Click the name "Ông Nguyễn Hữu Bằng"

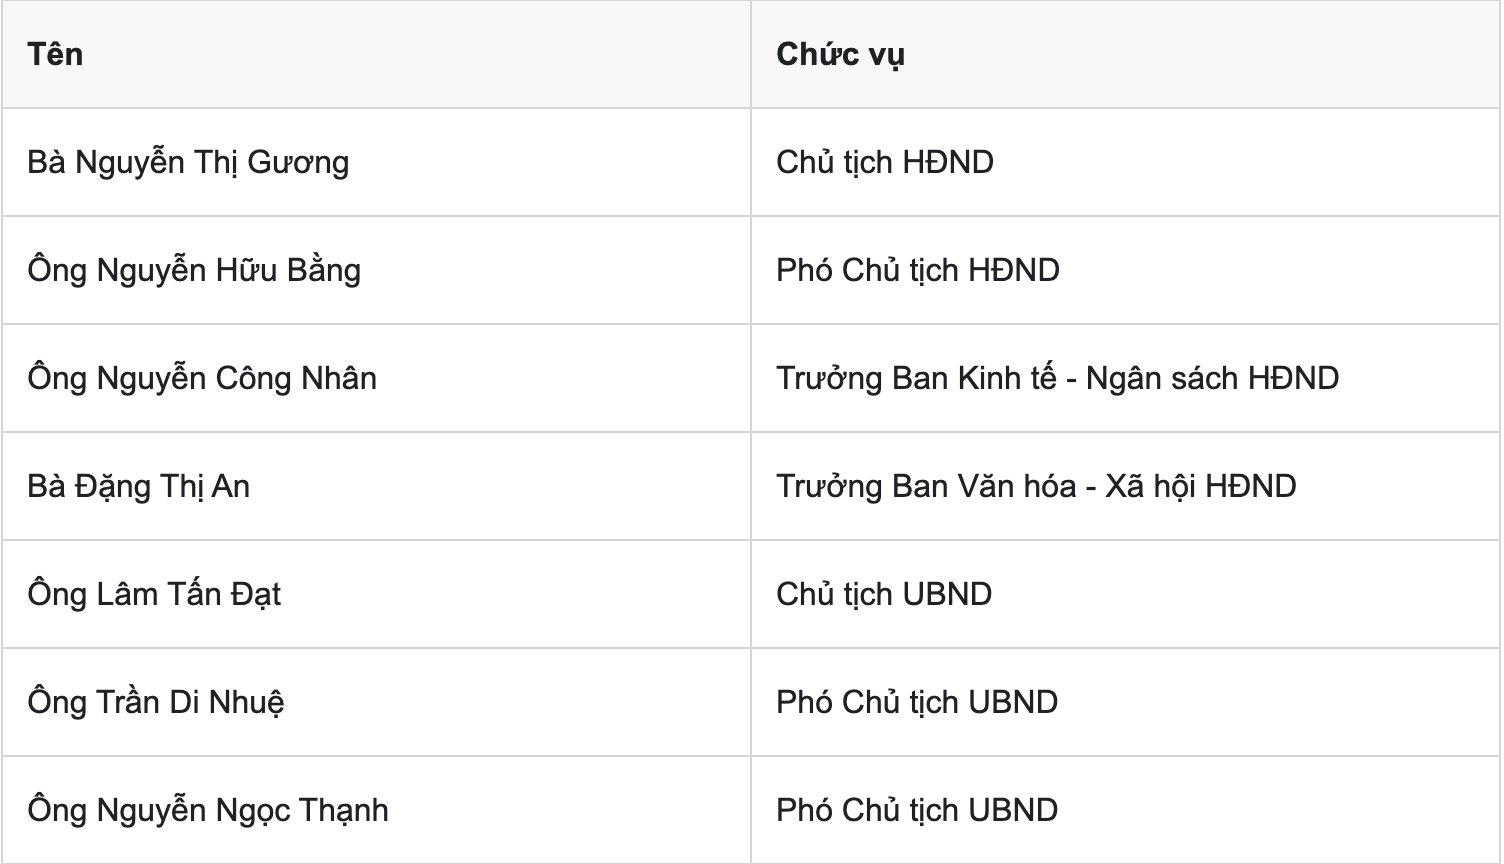click(x=194, y=271)
